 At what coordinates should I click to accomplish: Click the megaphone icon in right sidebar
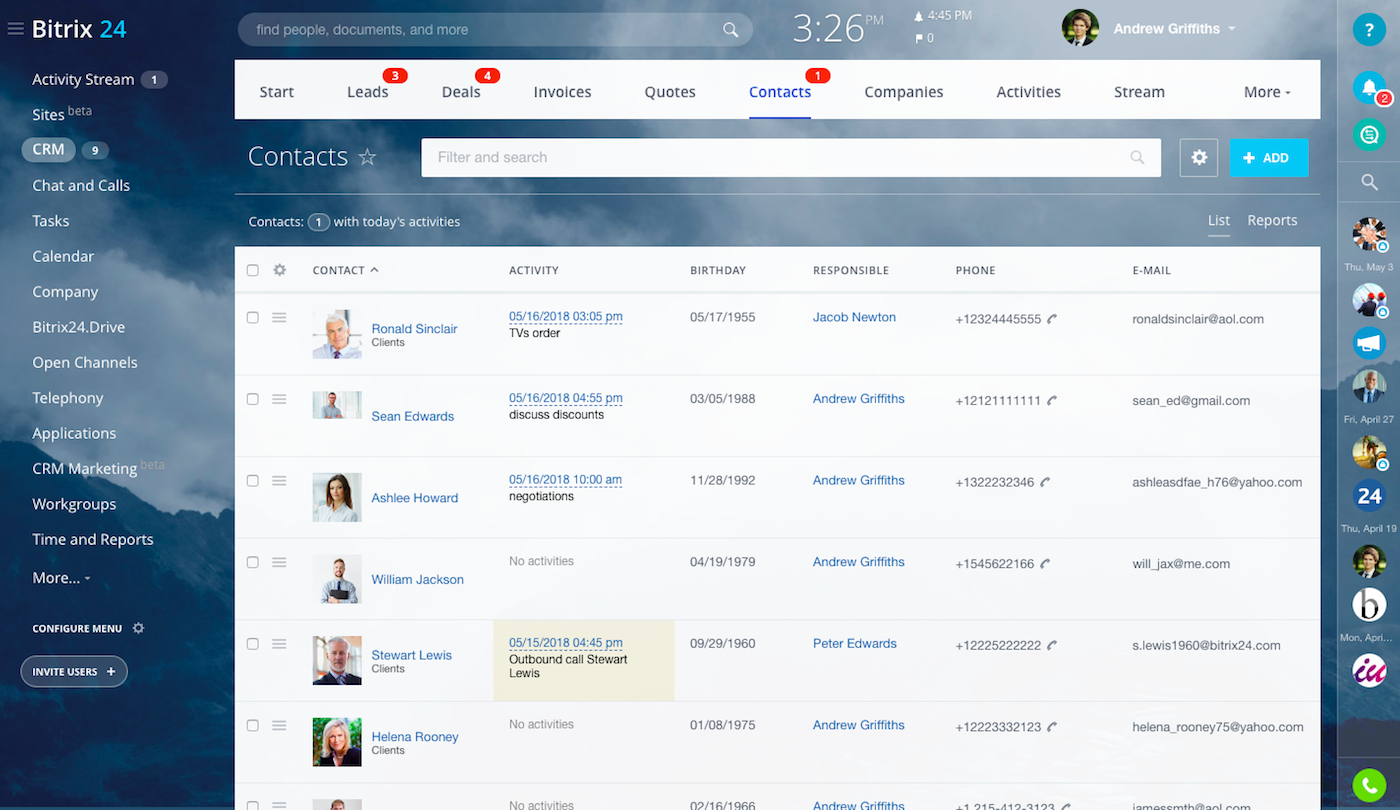(1368, 343)
